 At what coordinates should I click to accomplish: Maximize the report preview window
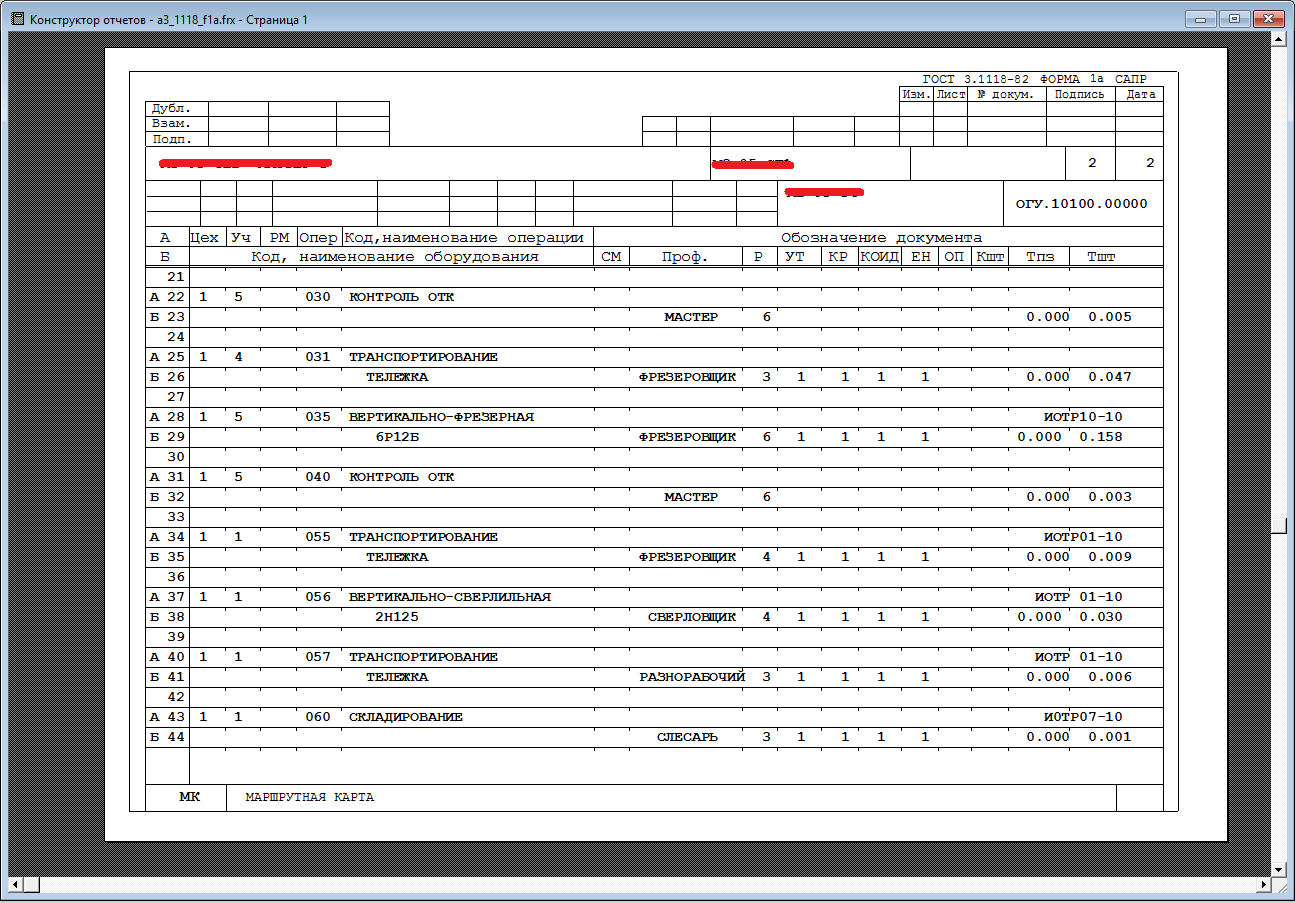1234,18
